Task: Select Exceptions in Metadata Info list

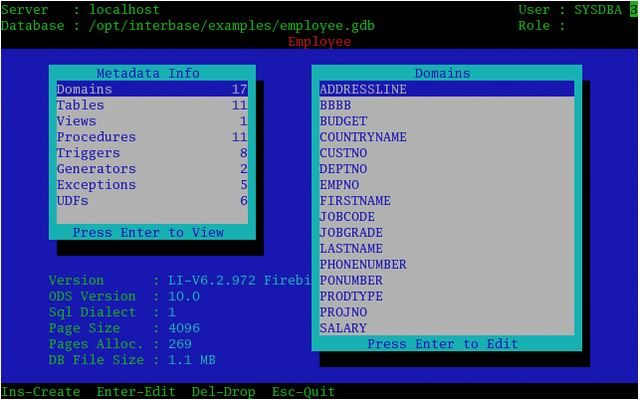Action: pyautogui.click(x=152, y=184)
